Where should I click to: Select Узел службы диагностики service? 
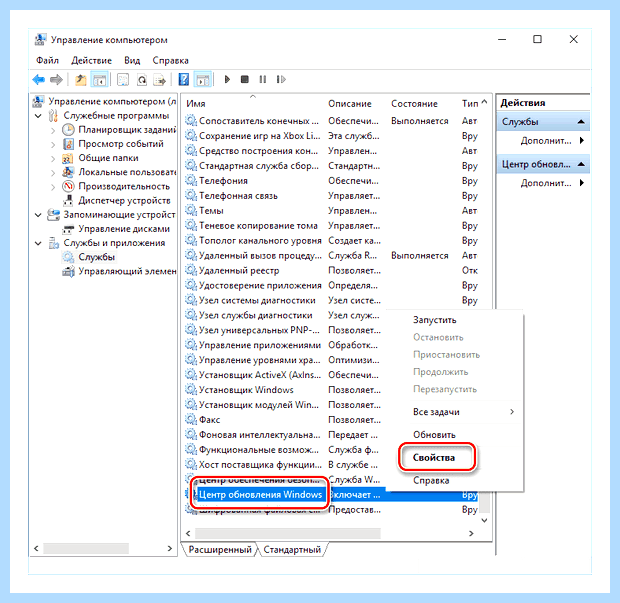click(255, 316)
